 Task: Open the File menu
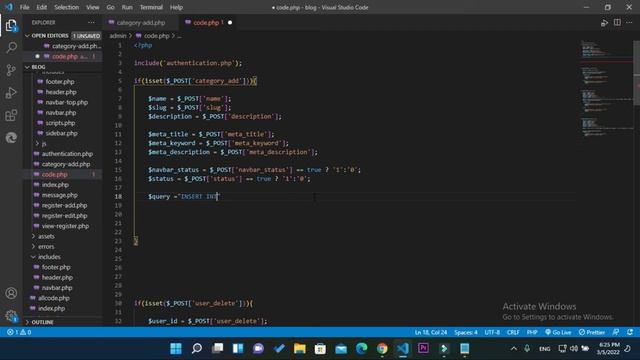[x=24, y=7]
